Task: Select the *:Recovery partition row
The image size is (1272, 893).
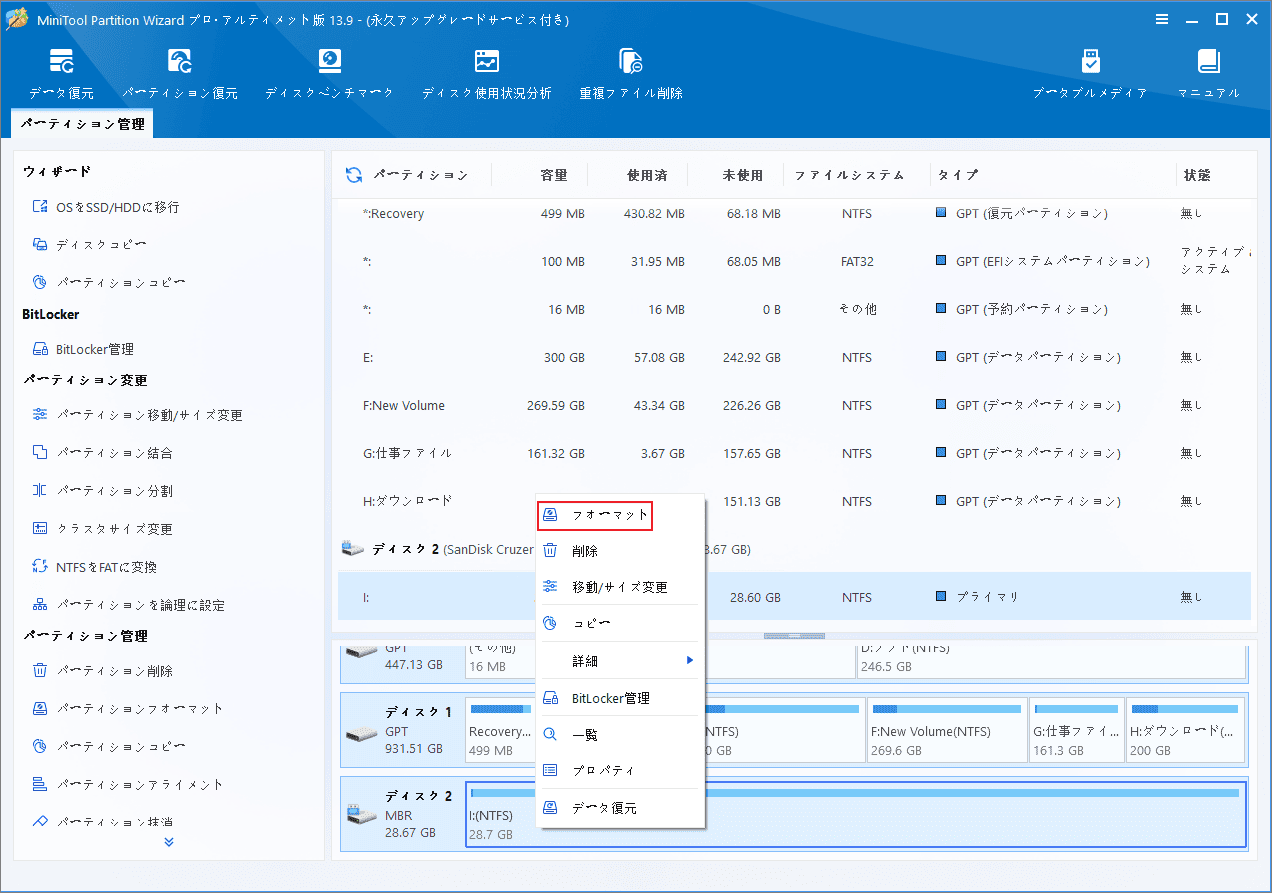Action: (794, 214)
